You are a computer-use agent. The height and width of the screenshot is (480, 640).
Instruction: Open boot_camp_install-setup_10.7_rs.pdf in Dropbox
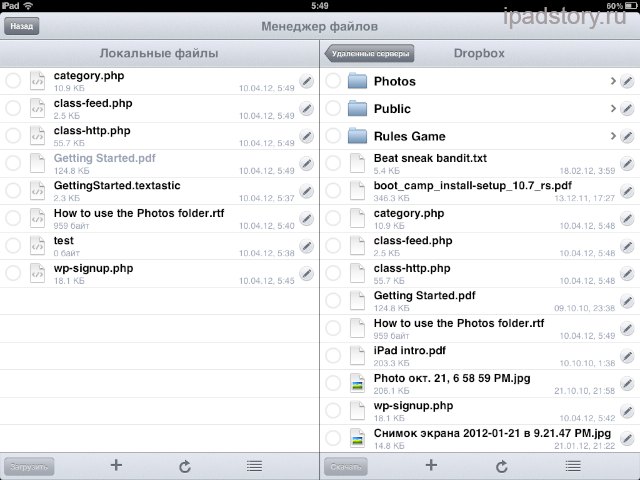(x=480, y=191)
